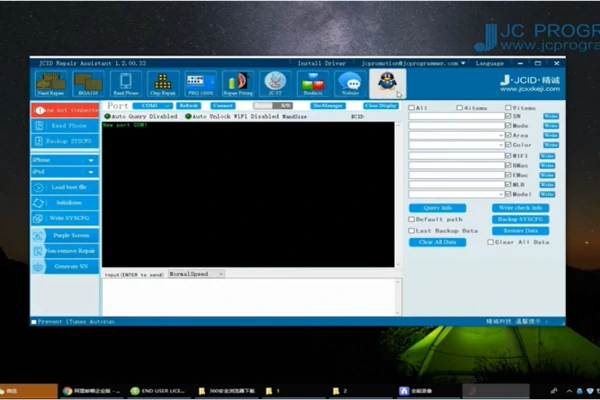Click the Restore Data button
Viewport: 600px width, 400px height.
[x=520, y=231]
